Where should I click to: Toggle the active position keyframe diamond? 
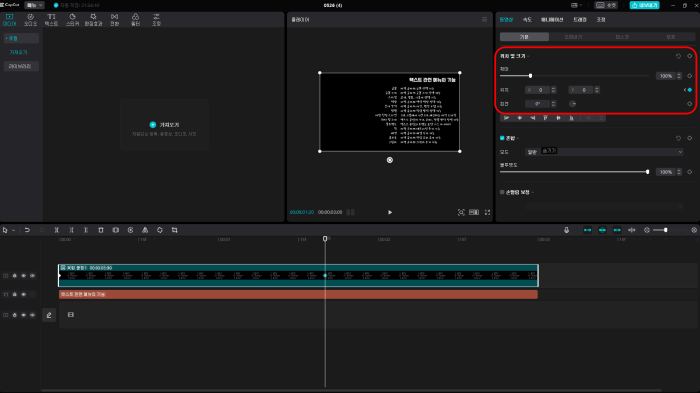[690, 90]
